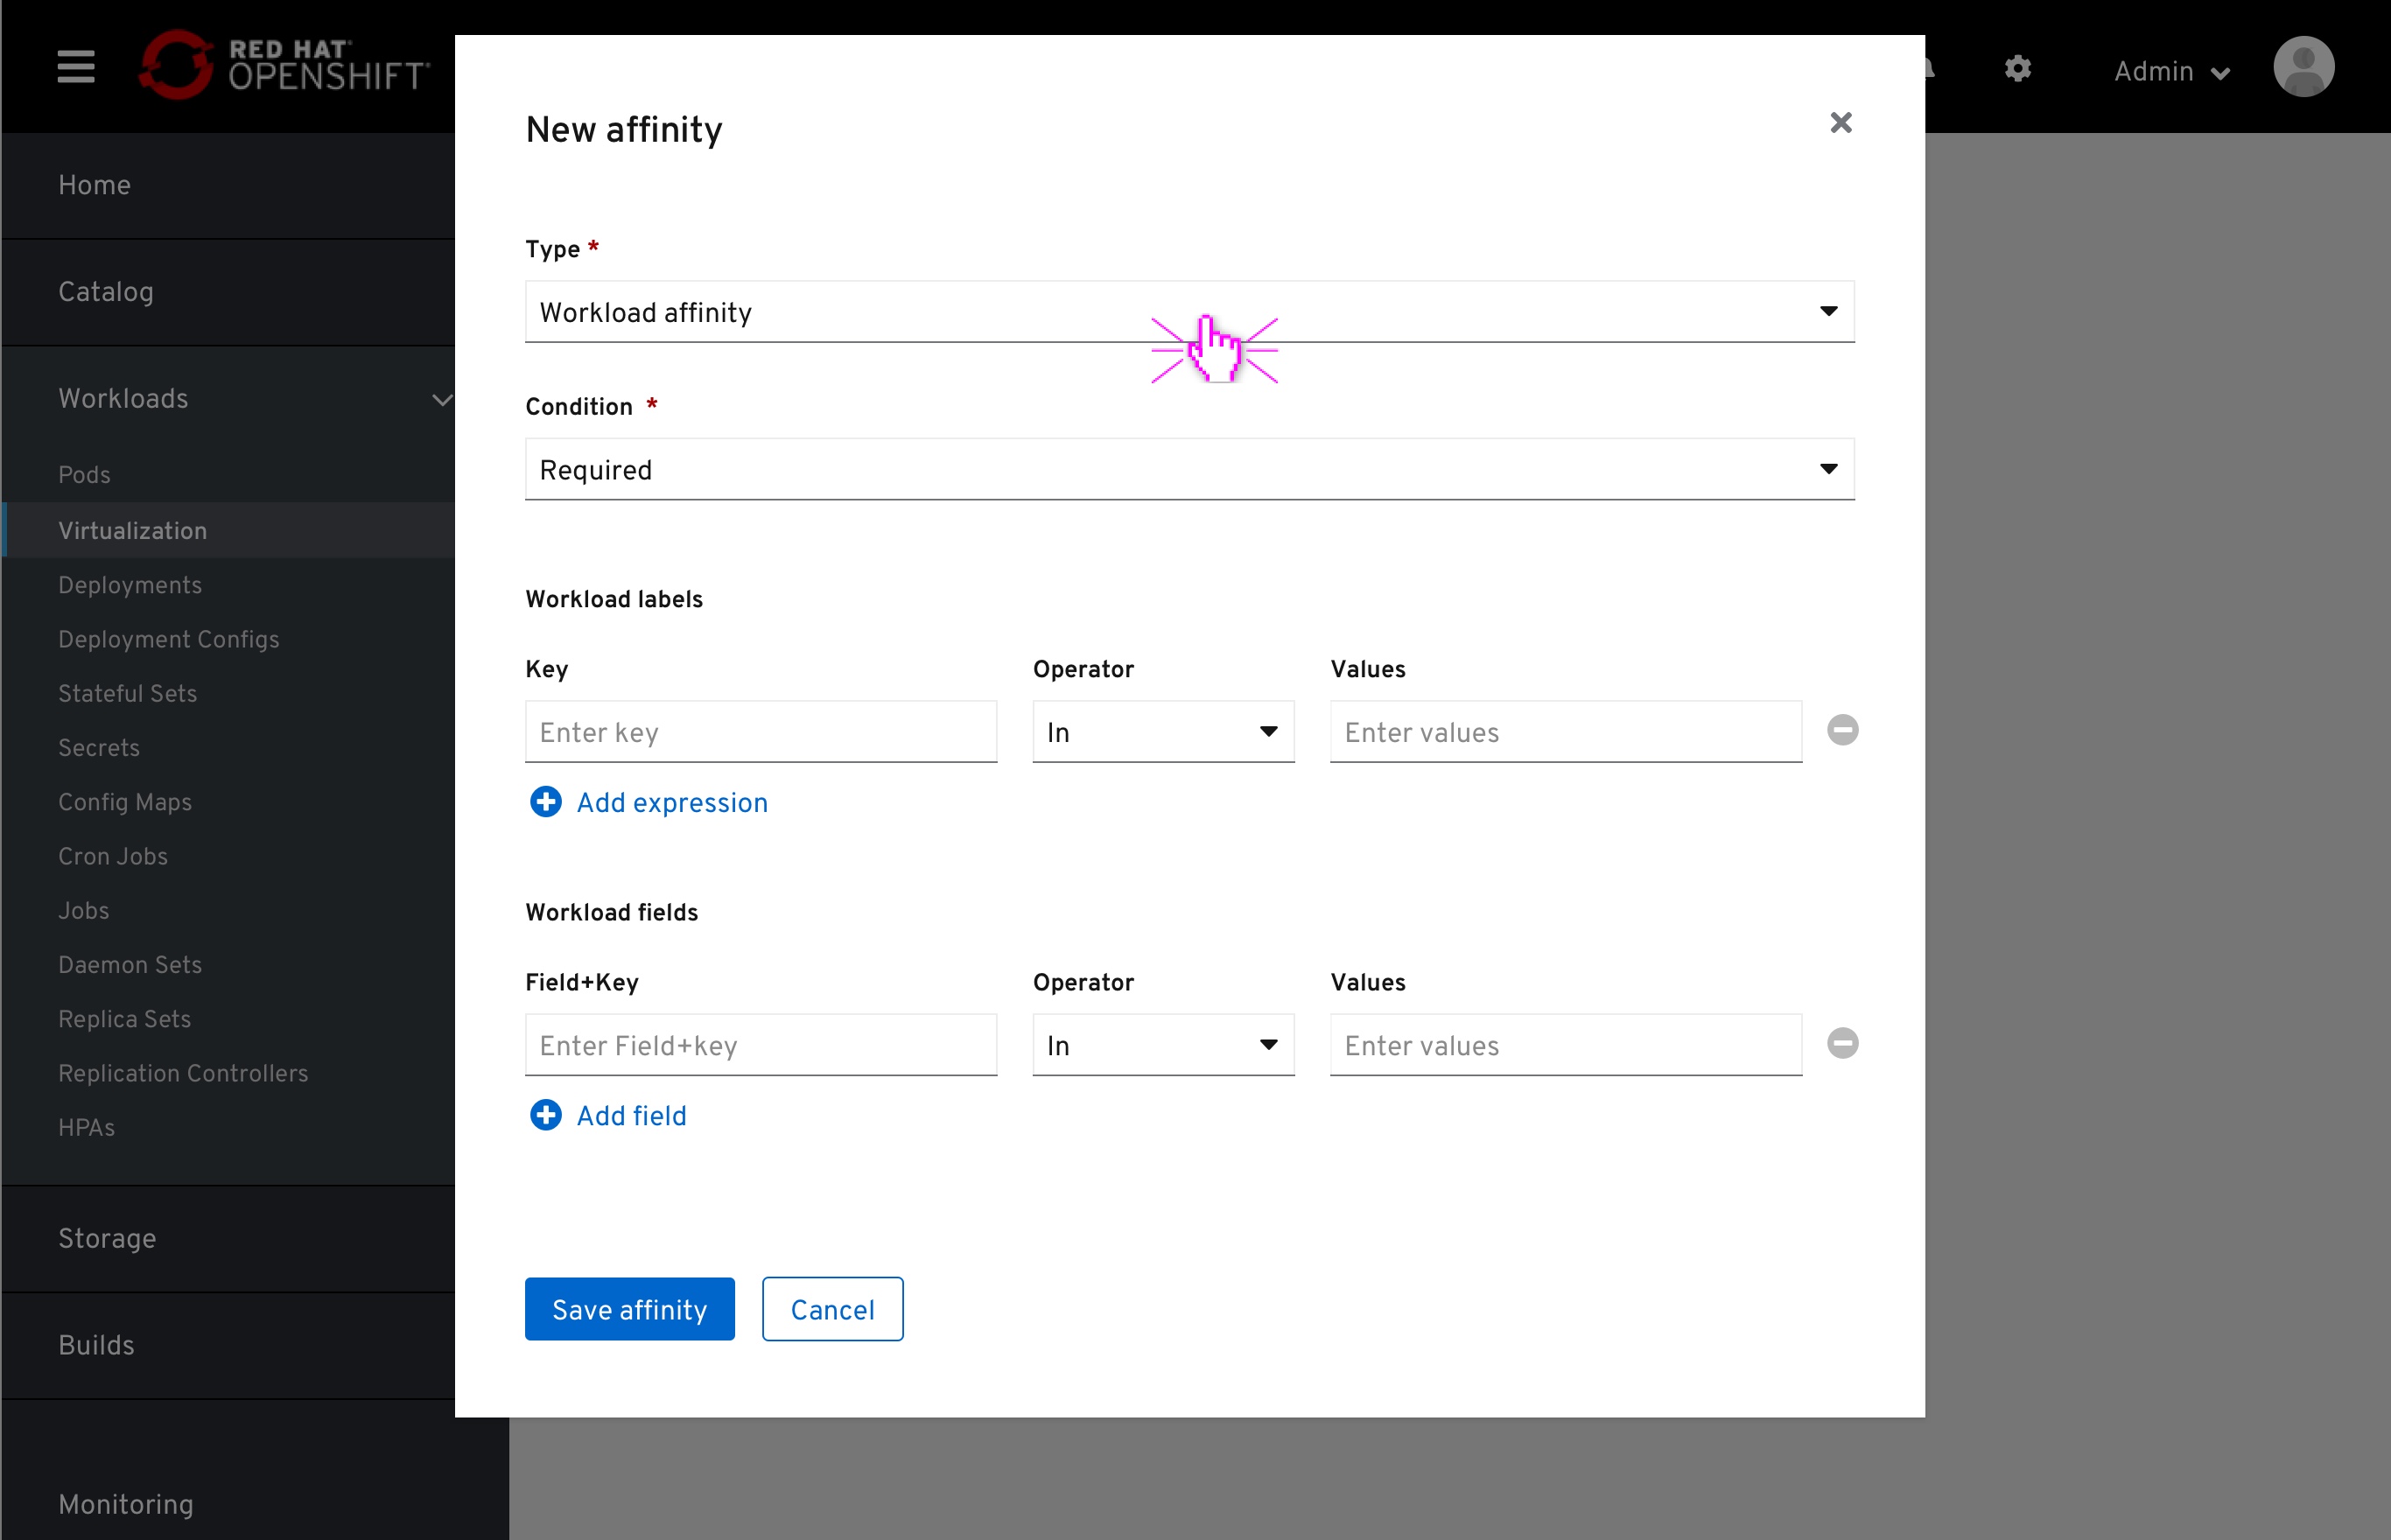Click the remove expression minus icon
This screenshot has width=2391, height=1540.
tap(1842, 730)
